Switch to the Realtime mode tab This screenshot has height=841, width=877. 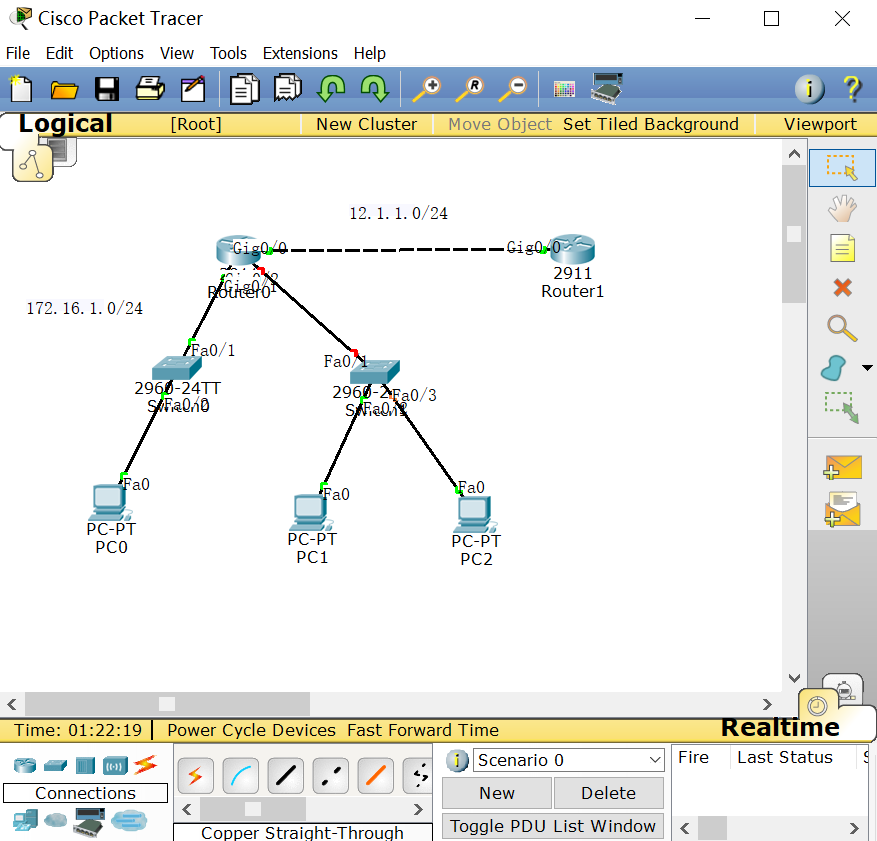[x=780, y=727]
